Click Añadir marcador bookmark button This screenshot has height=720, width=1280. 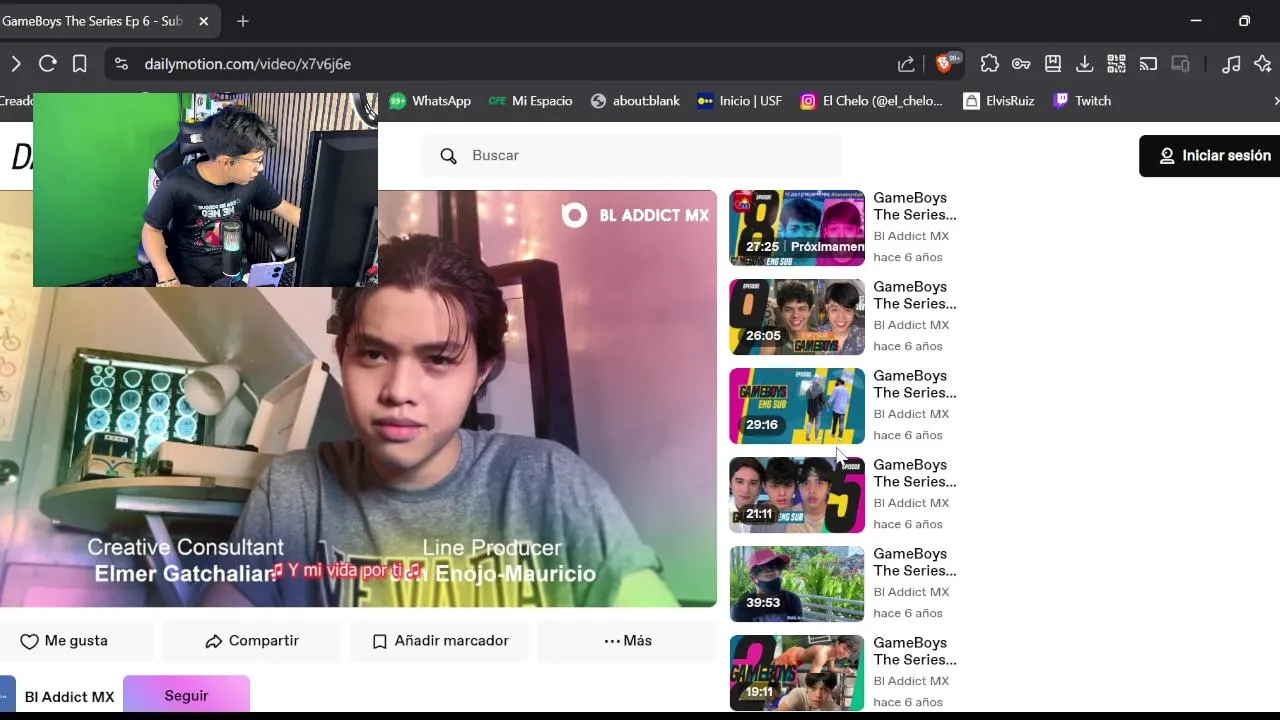pos(442,641)
